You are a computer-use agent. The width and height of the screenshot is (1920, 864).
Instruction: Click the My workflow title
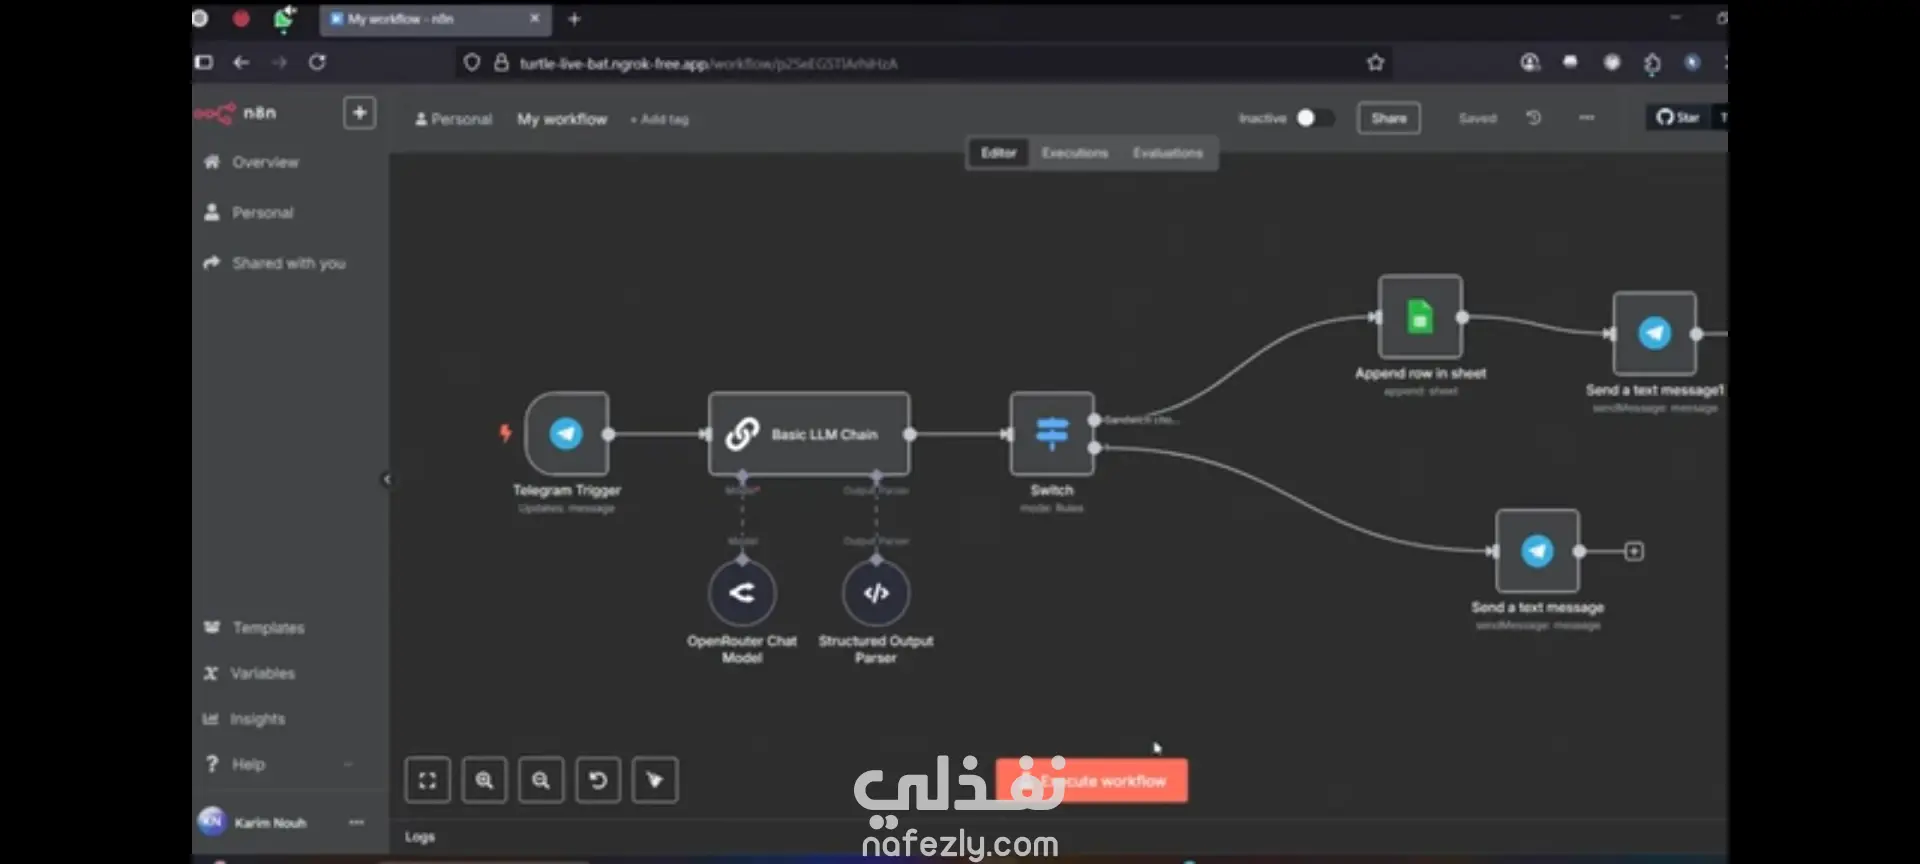coord(562,119)
